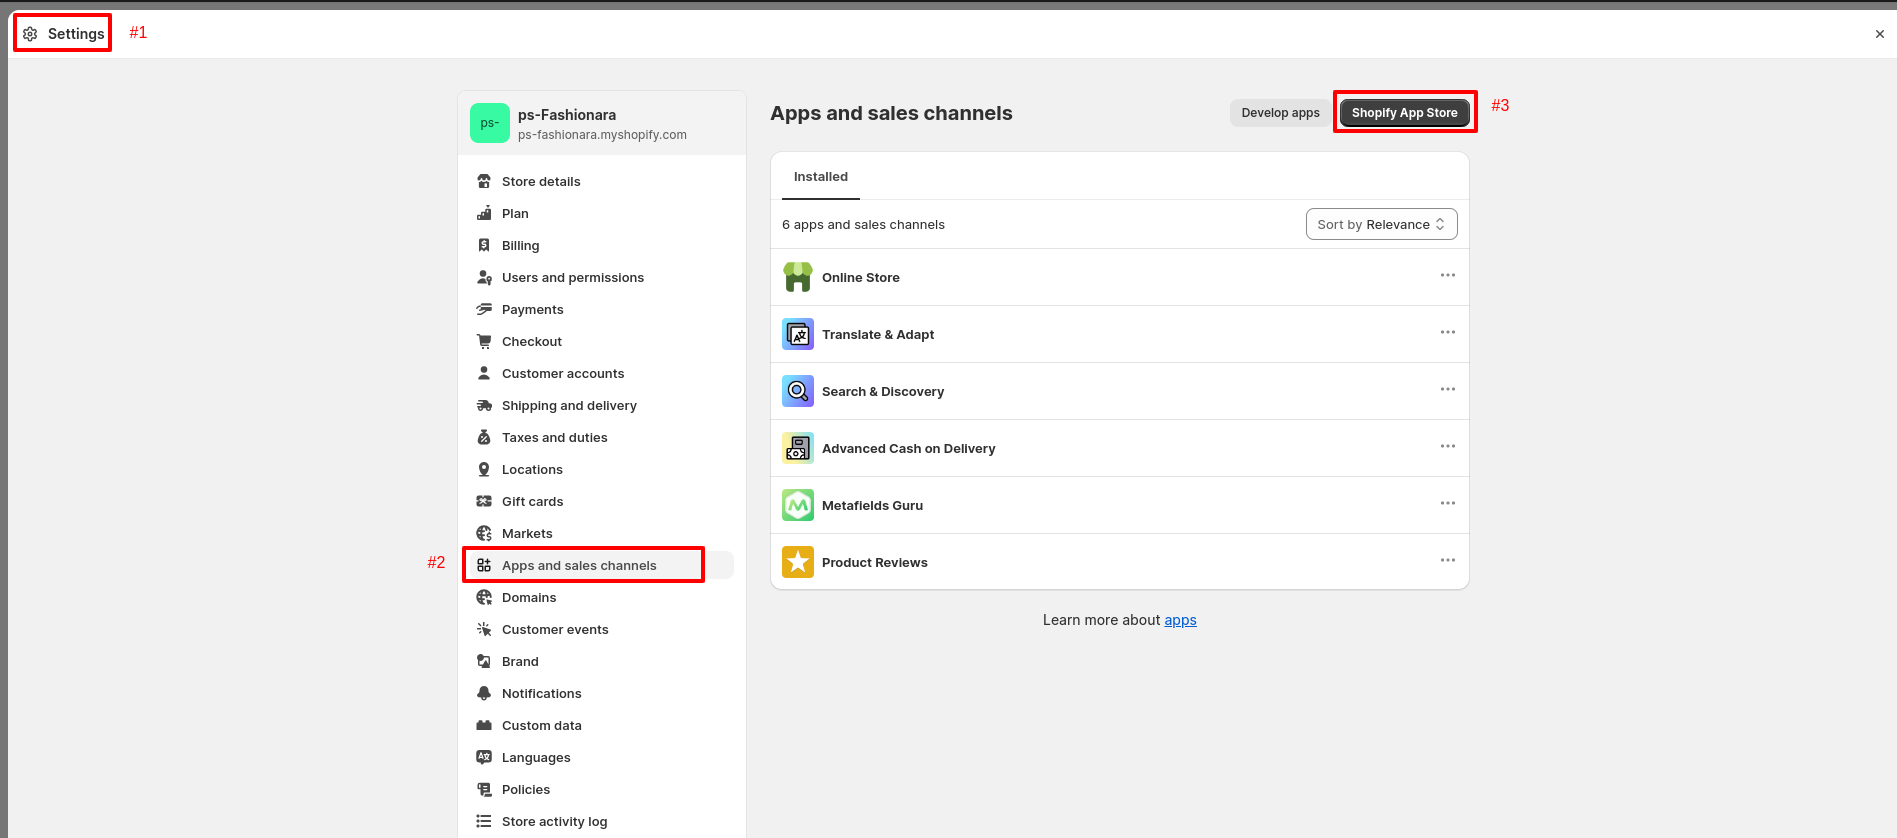Open more options for Product Reviews
This screenshot has height=838, width=1897.
click(x=1447, y=560)
